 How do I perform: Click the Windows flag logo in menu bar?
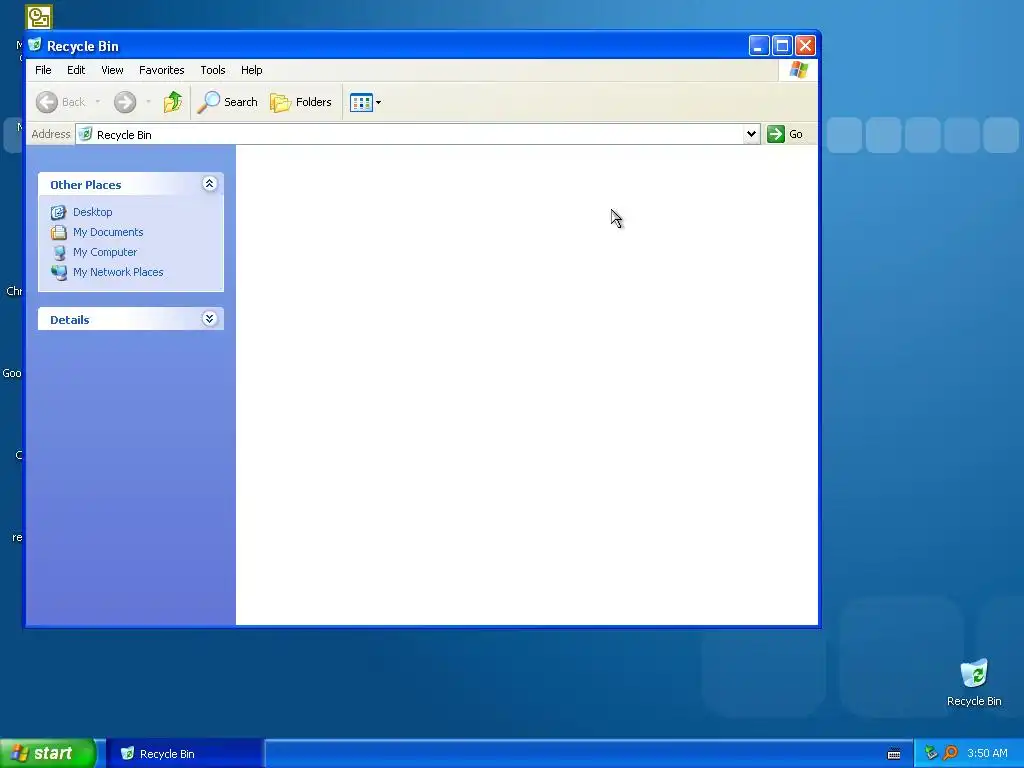coord(798,70)
